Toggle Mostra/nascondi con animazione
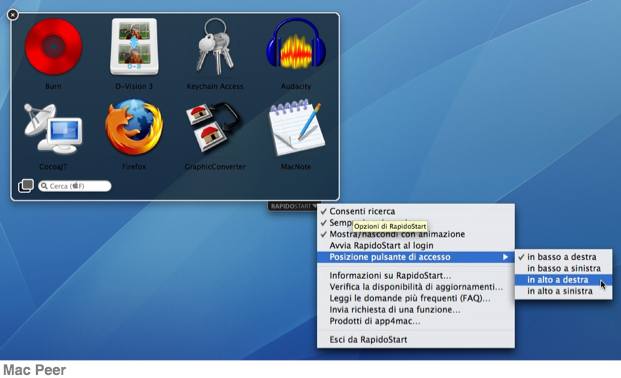 pos(416,234)
